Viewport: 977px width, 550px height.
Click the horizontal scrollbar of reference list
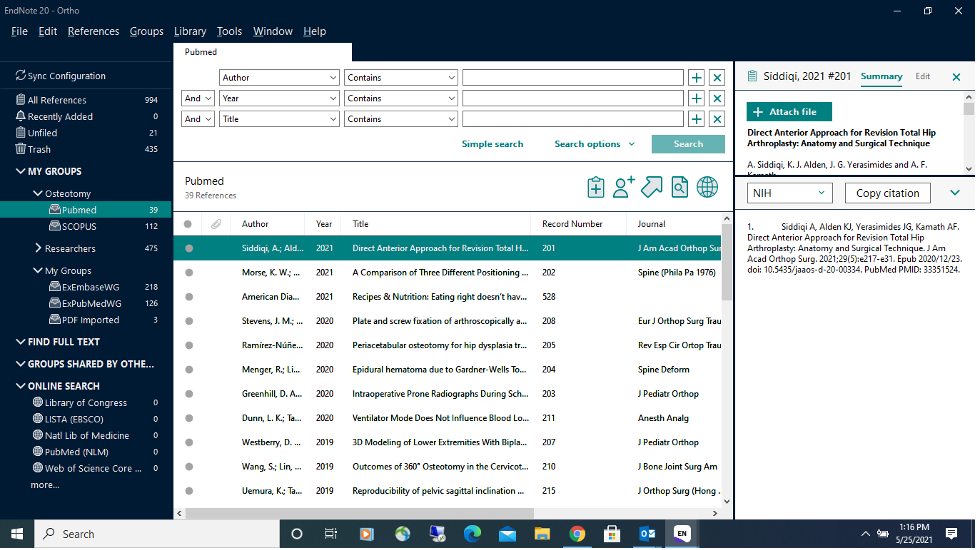360,513
